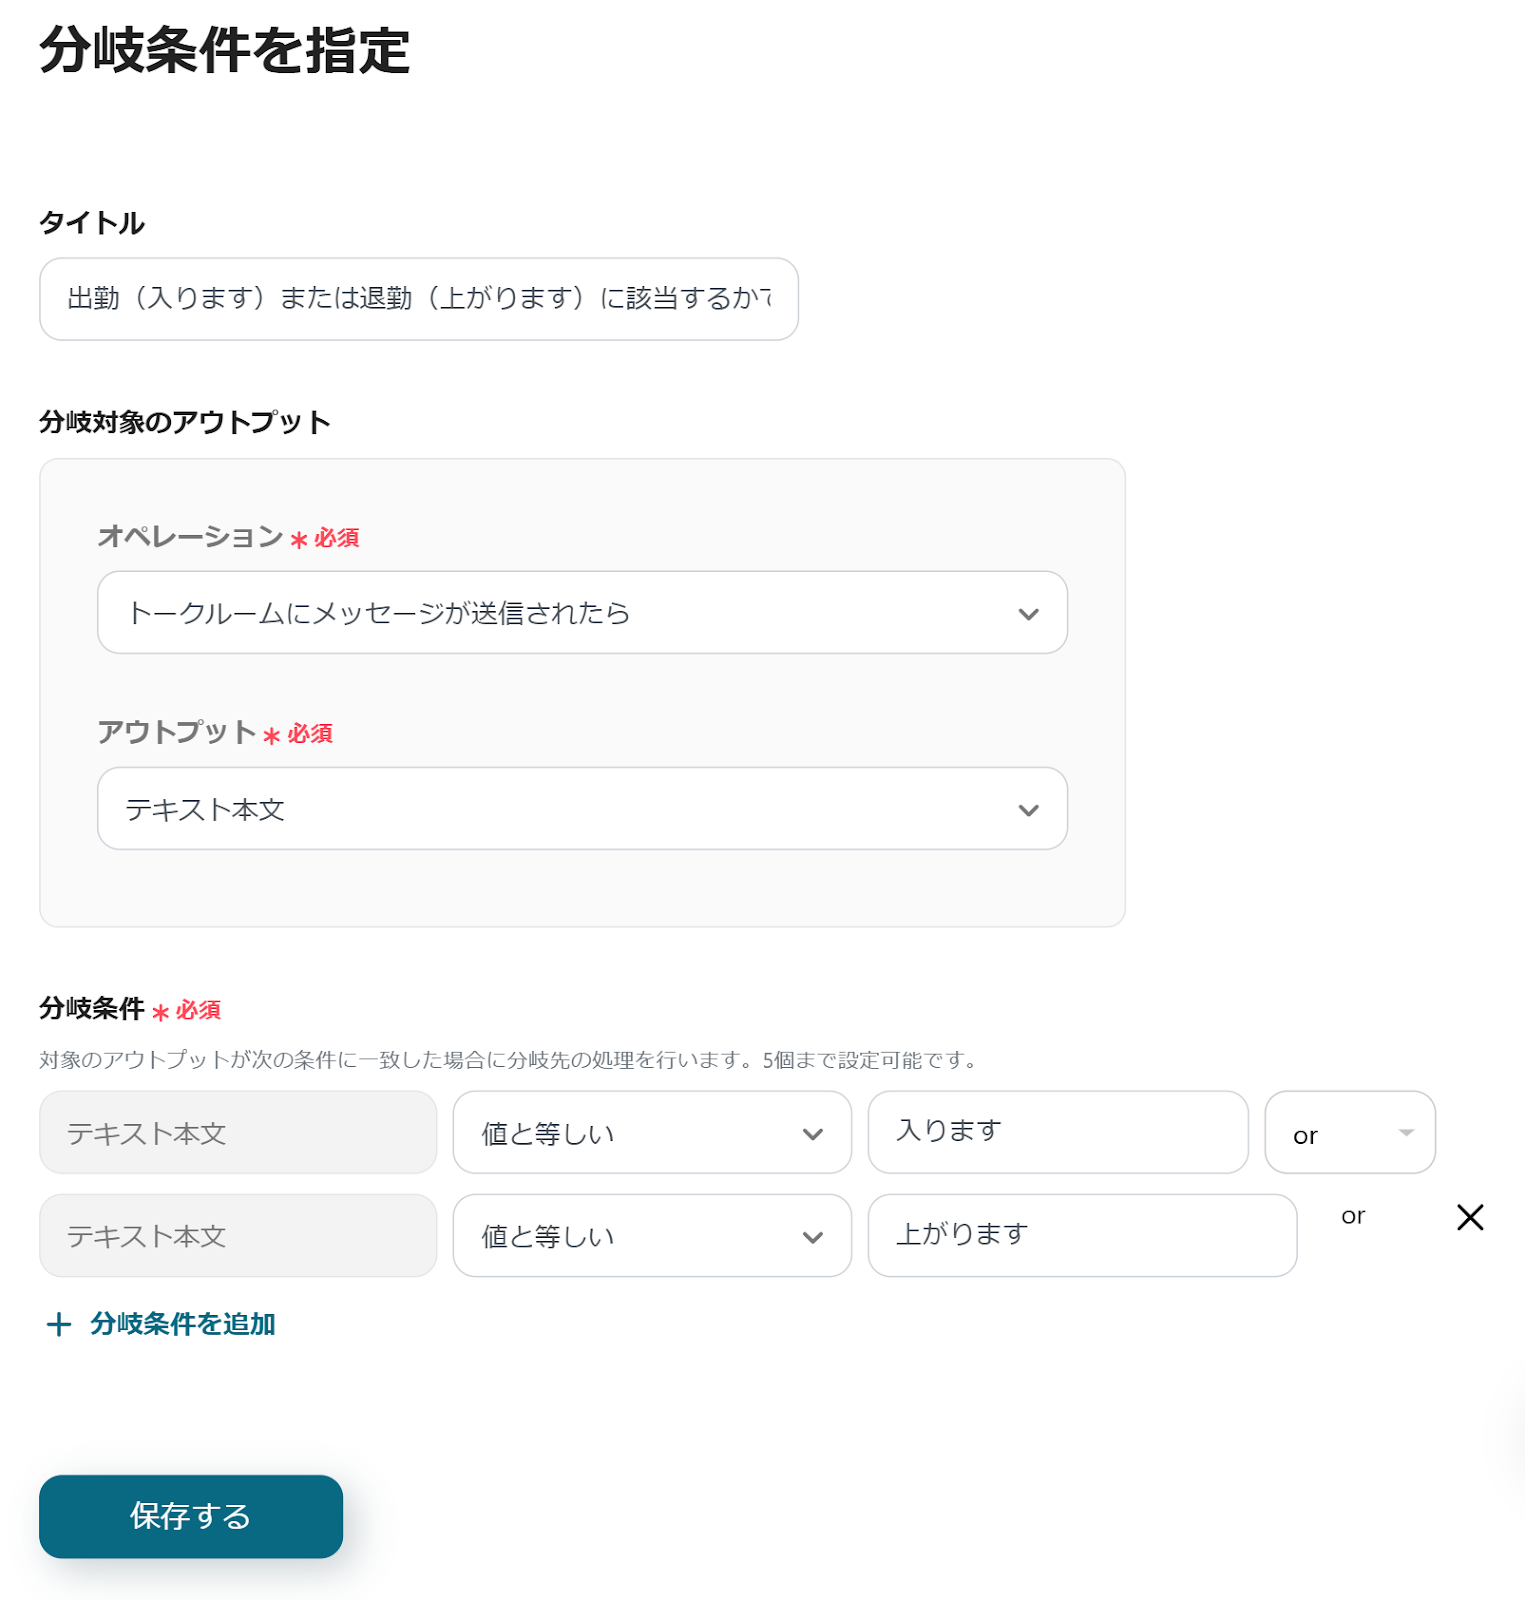Click the plus icon beside 分岐条件を追加

click(59, 1325)
